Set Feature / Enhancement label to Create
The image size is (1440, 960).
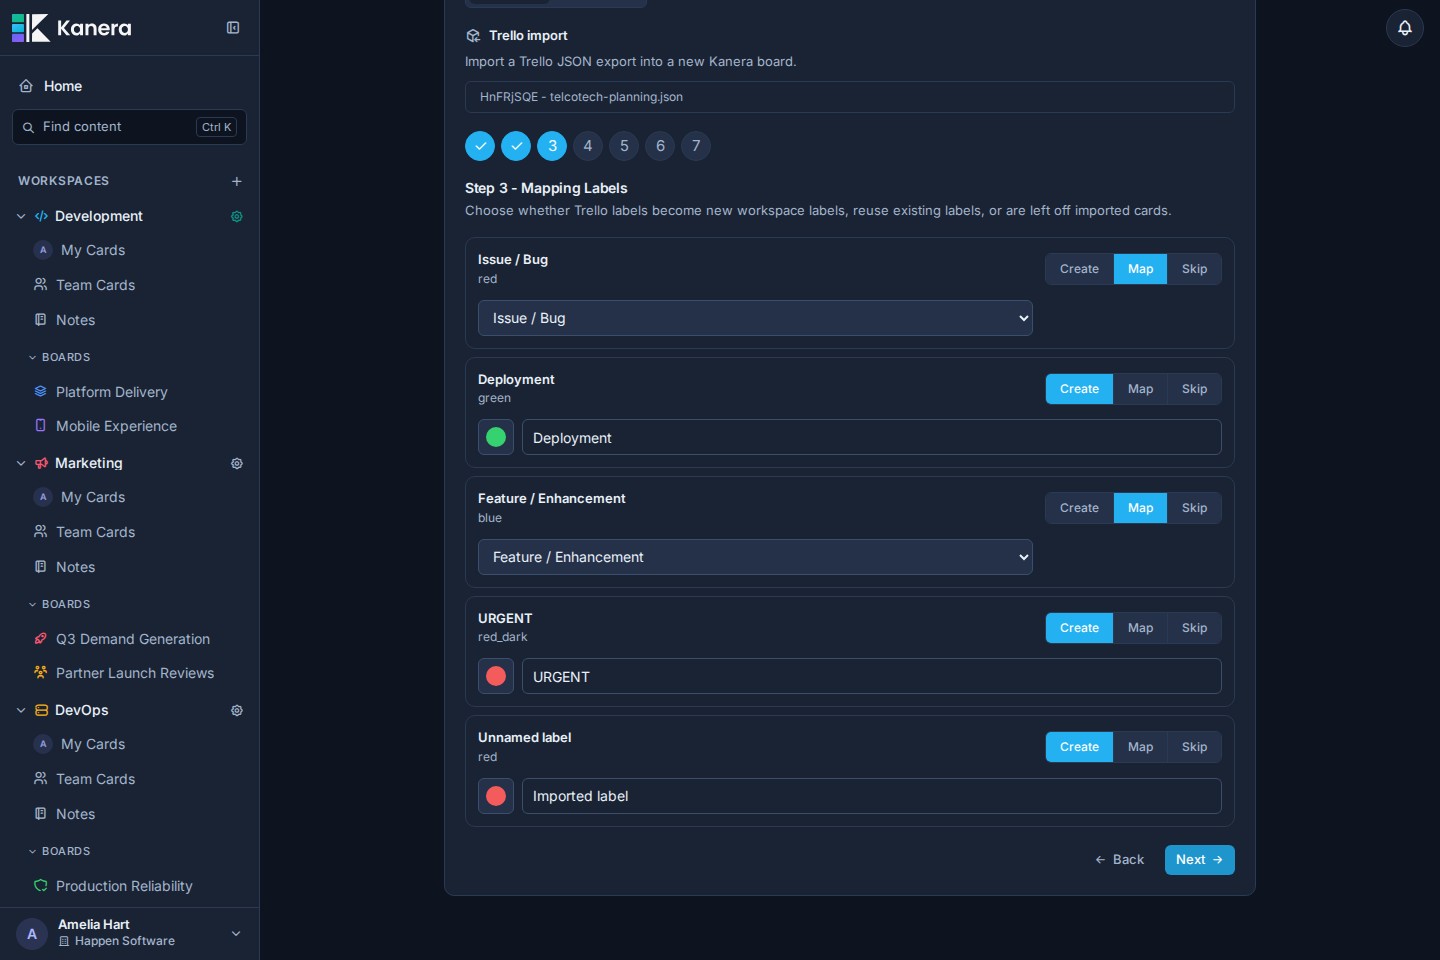1079,508
